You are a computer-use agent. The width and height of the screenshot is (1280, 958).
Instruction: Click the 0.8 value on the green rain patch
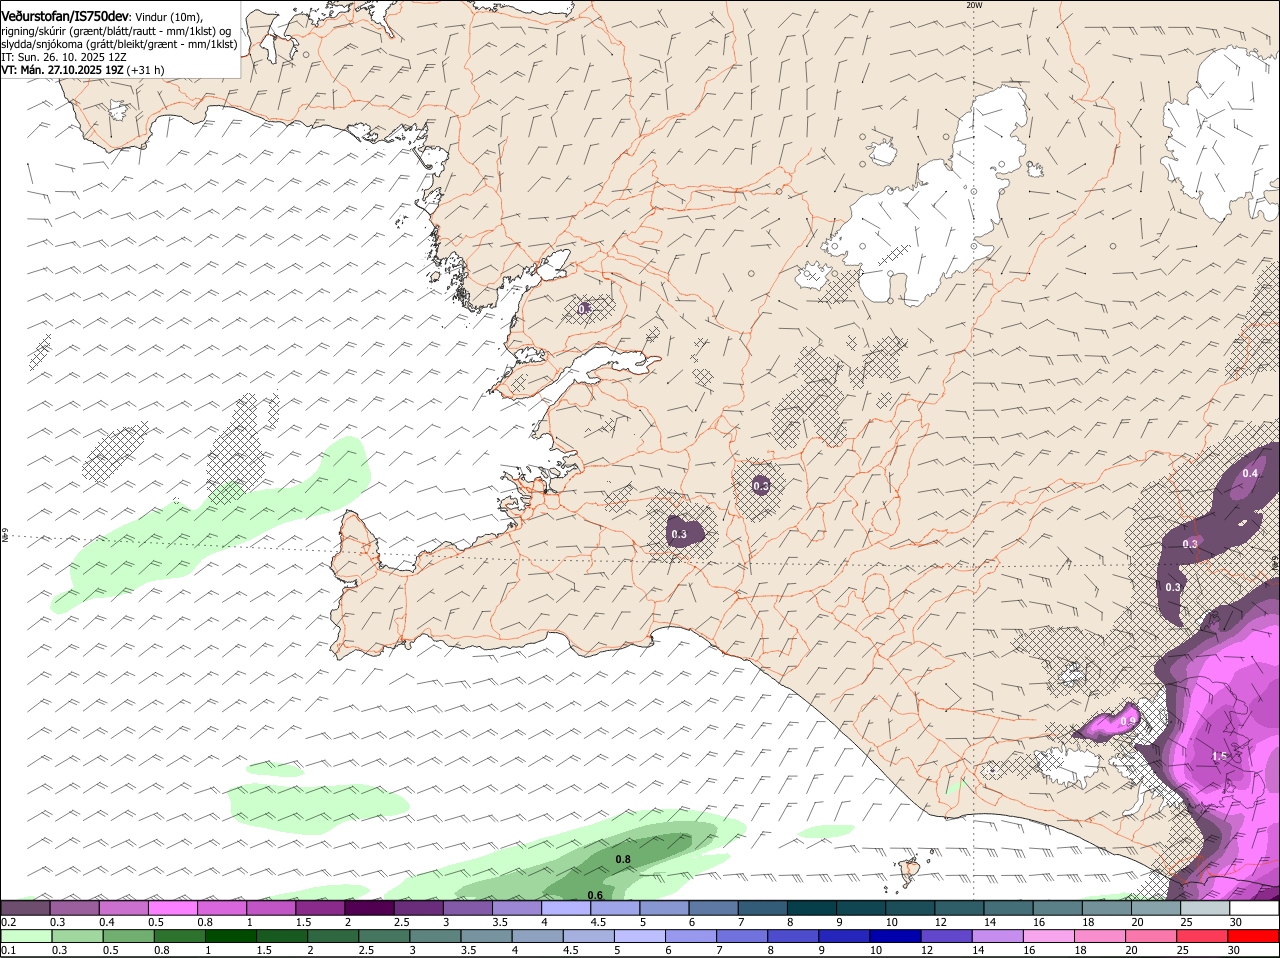pos(623,860)
